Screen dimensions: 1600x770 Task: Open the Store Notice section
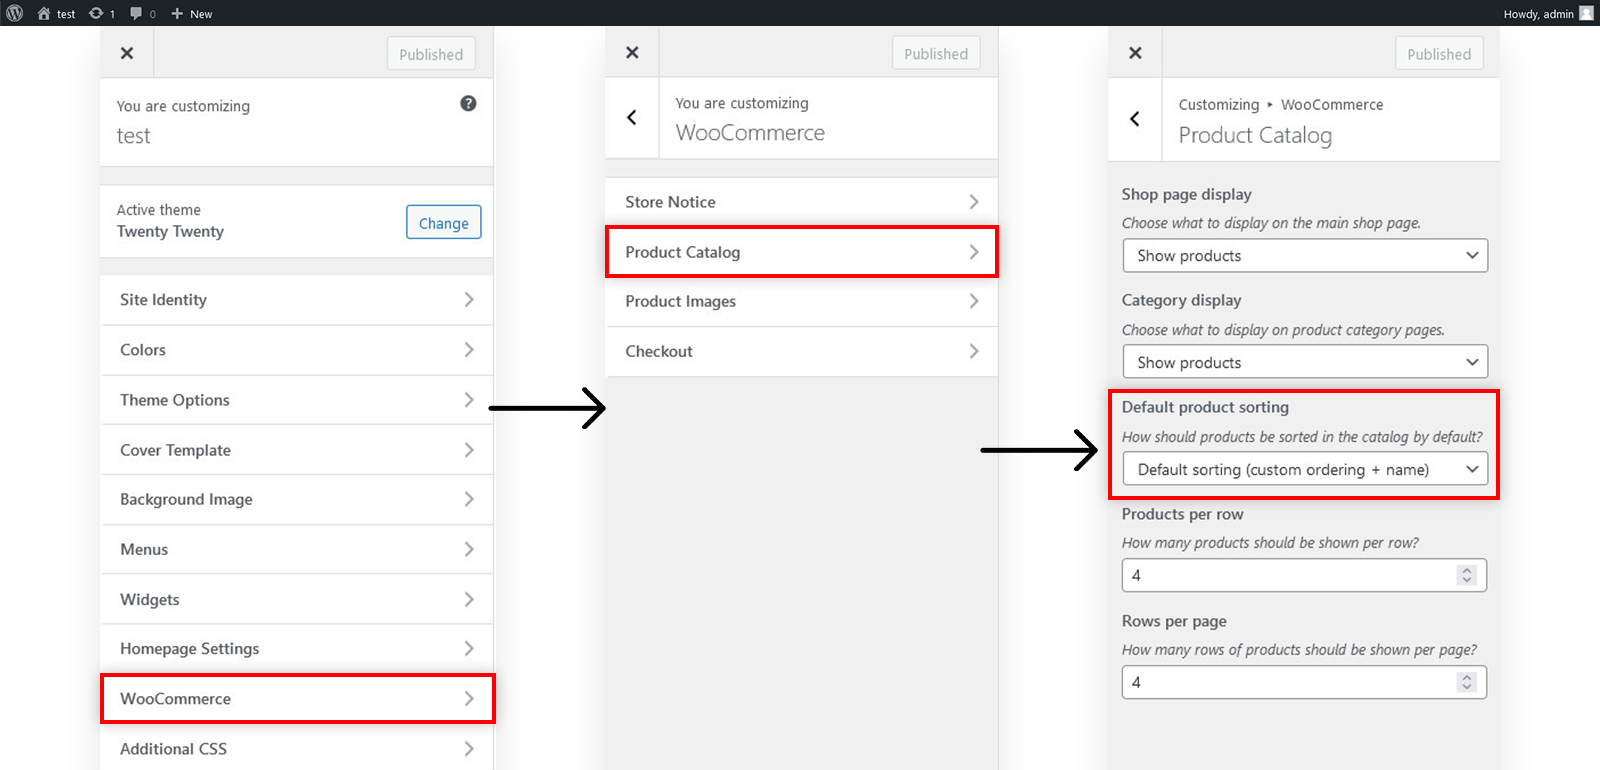802,202
